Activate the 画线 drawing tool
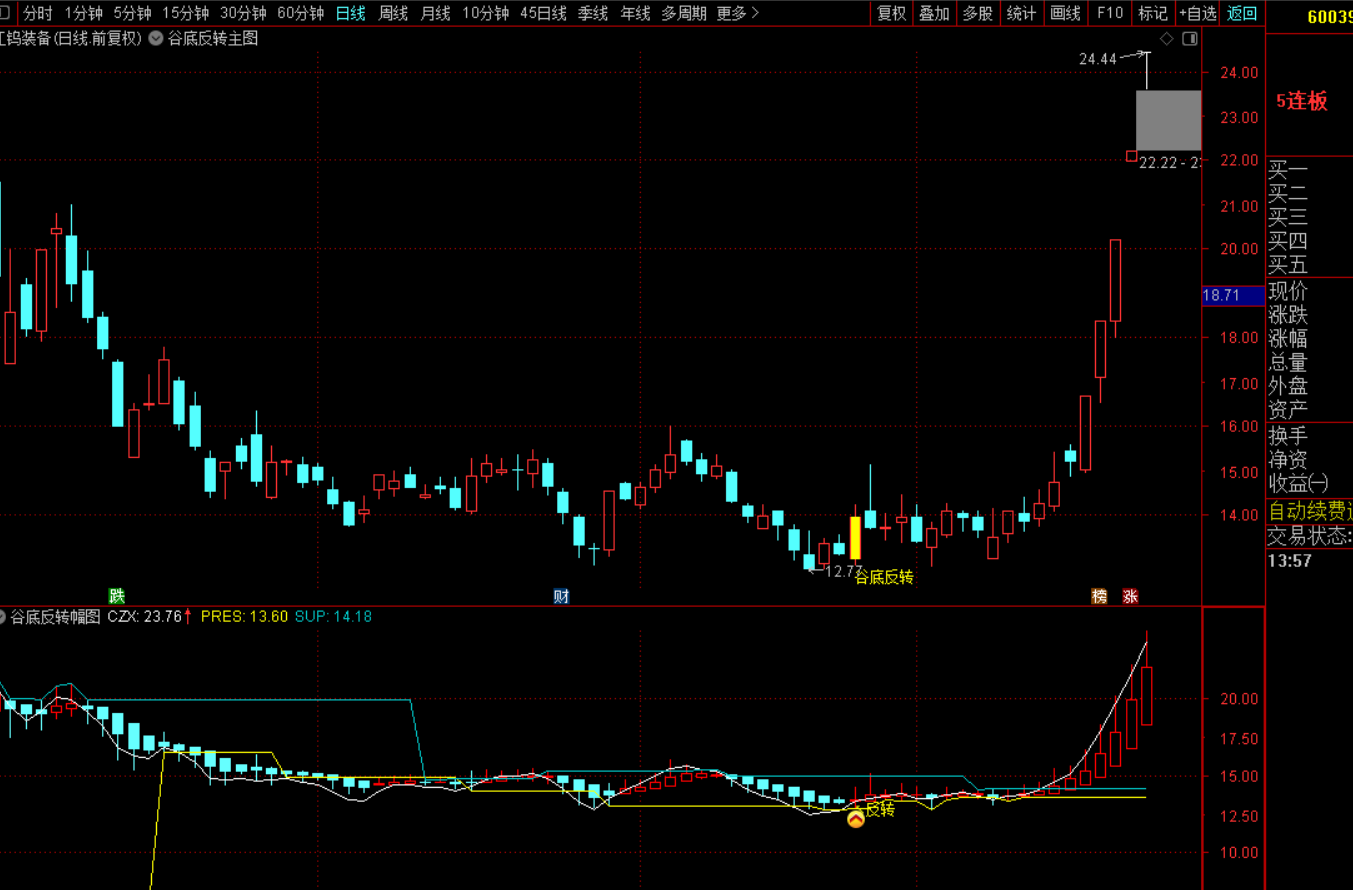The height and width of the screenshot is (890, 1353). pyautogui.click(x=1065, y=13)
